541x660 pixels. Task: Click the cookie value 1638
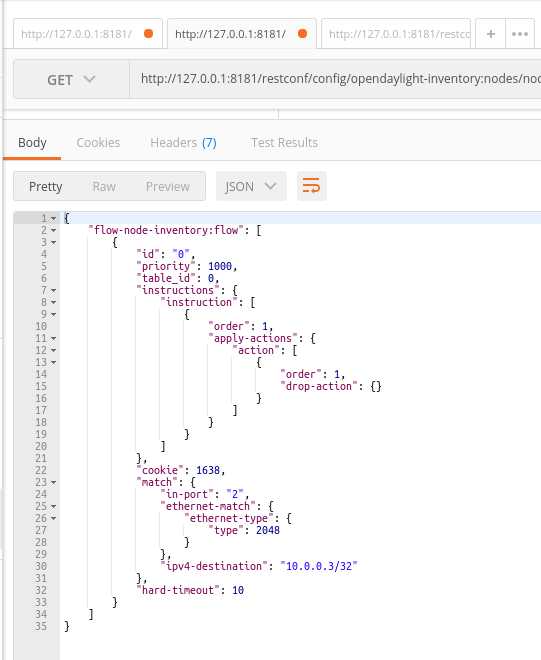[x=208, y=470]
